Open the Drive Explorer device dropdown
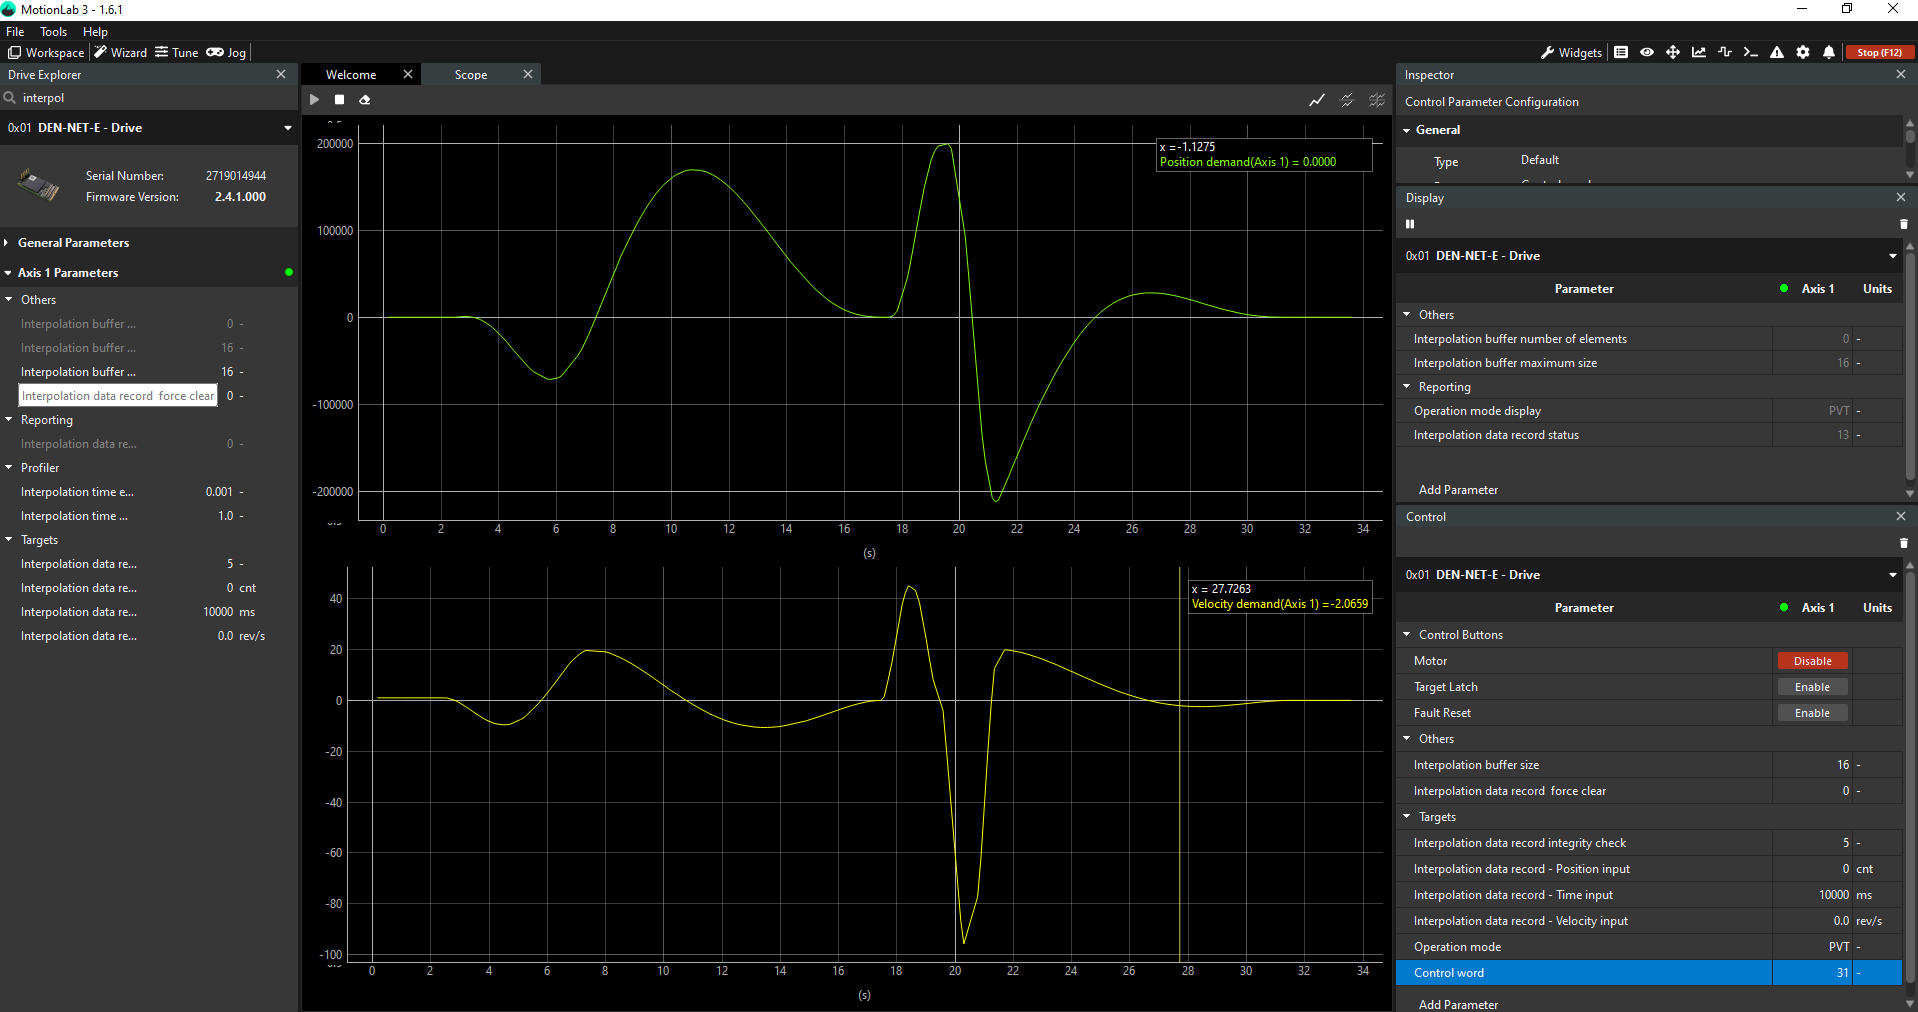 click(x=288, y=128)
